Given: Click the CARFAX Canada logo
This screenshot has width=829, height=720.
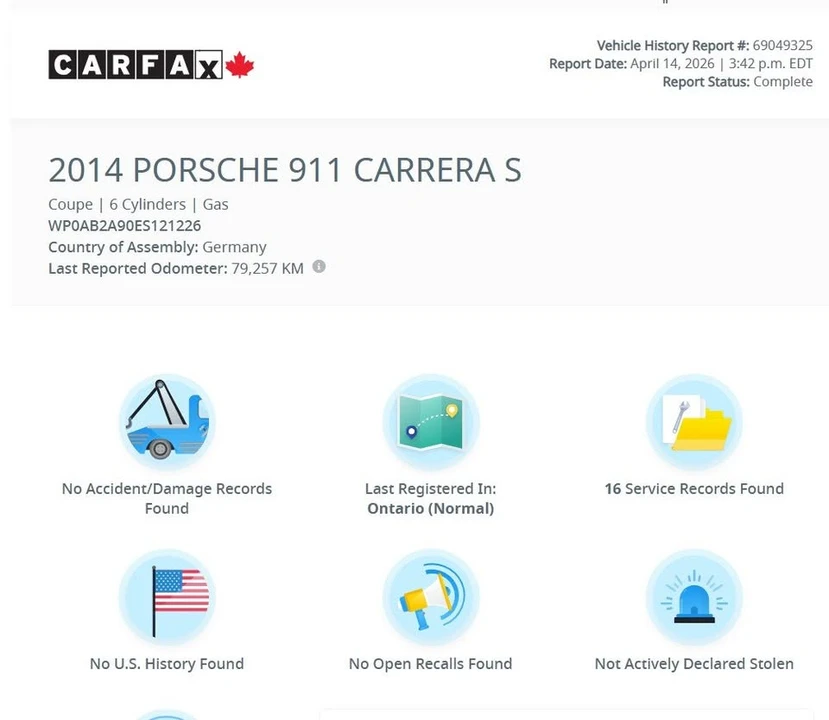Looking at the screenshot, I should (x=151, y=64).
